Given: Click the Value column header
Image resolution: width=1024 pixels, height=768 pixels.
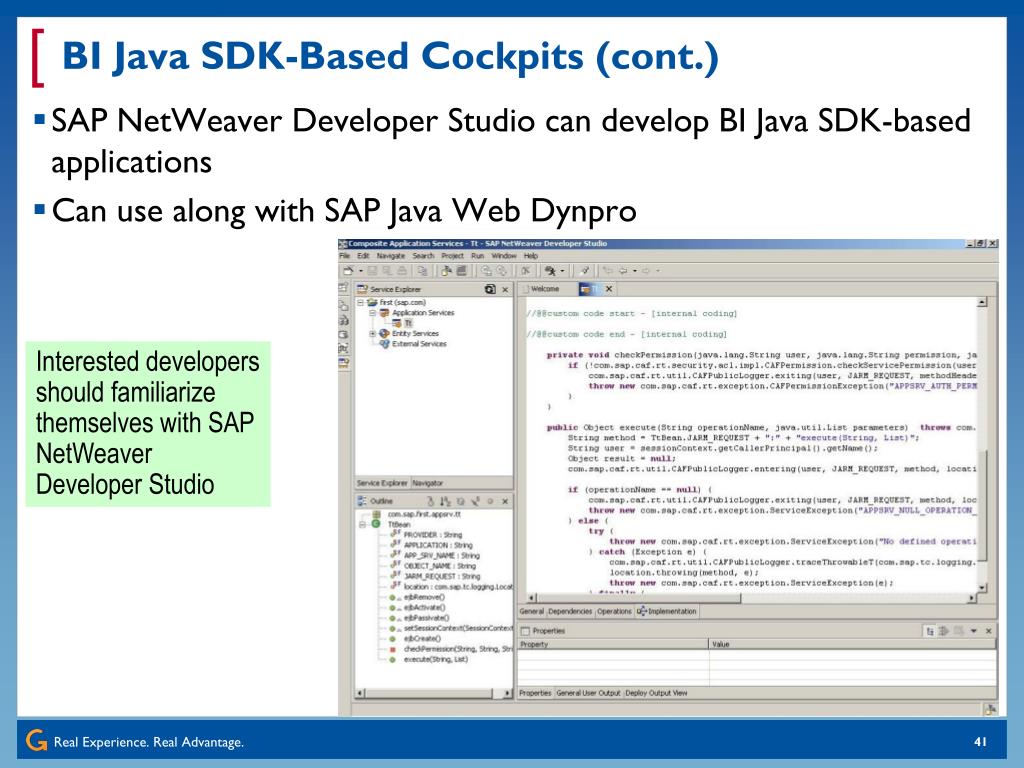Looking at the screenshot, I should [x=853, y=645].
